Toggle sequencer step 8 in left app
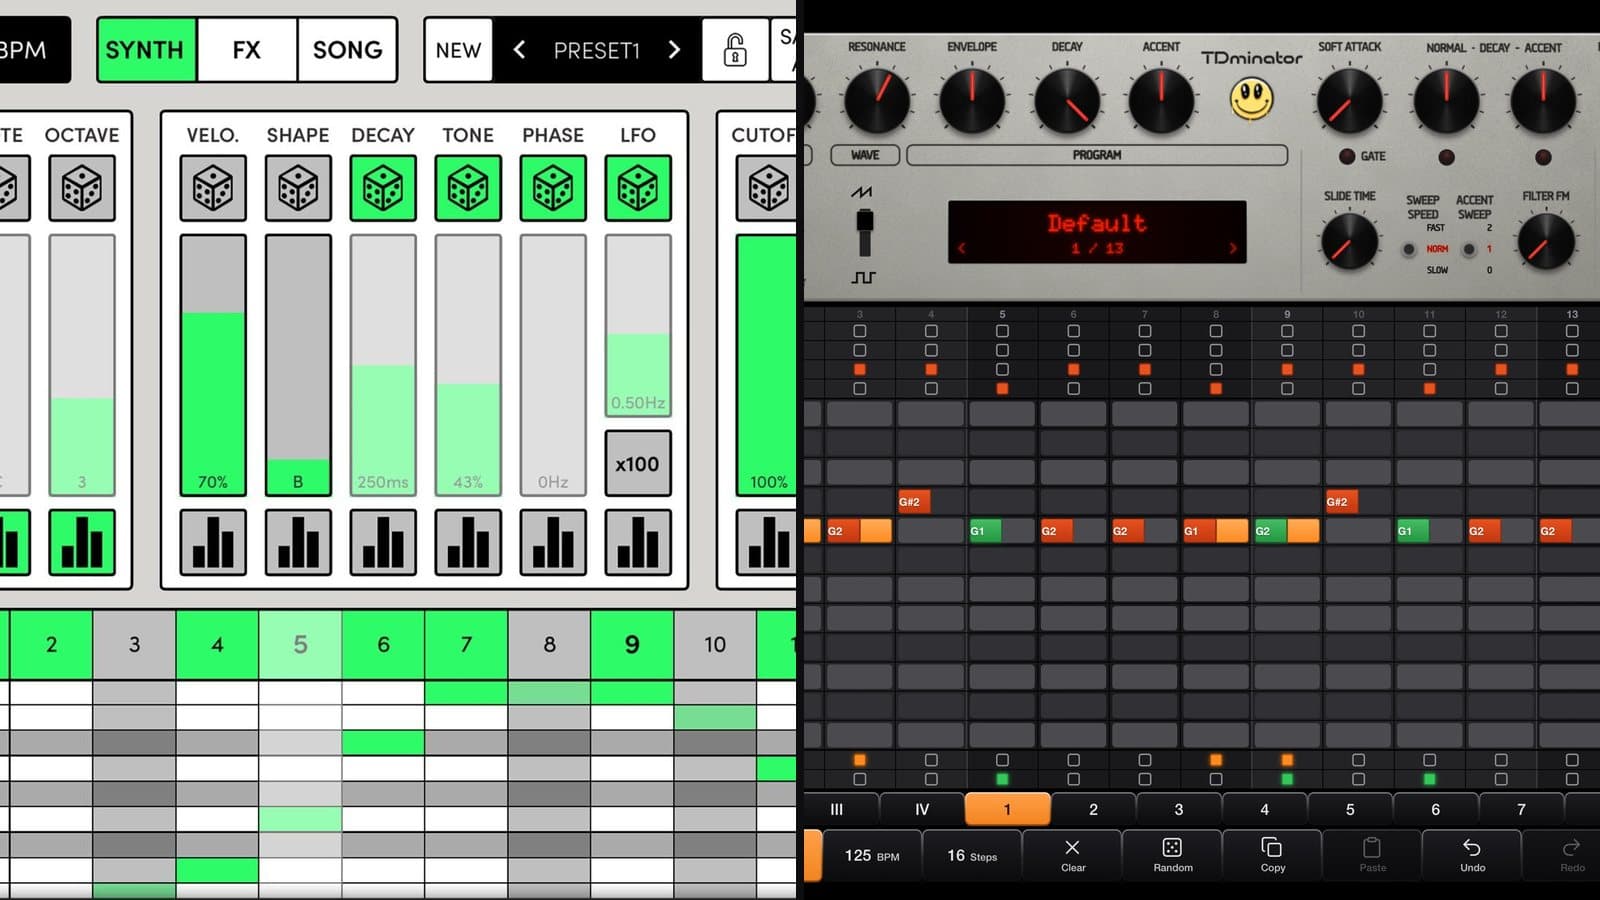 pos(549,645)
